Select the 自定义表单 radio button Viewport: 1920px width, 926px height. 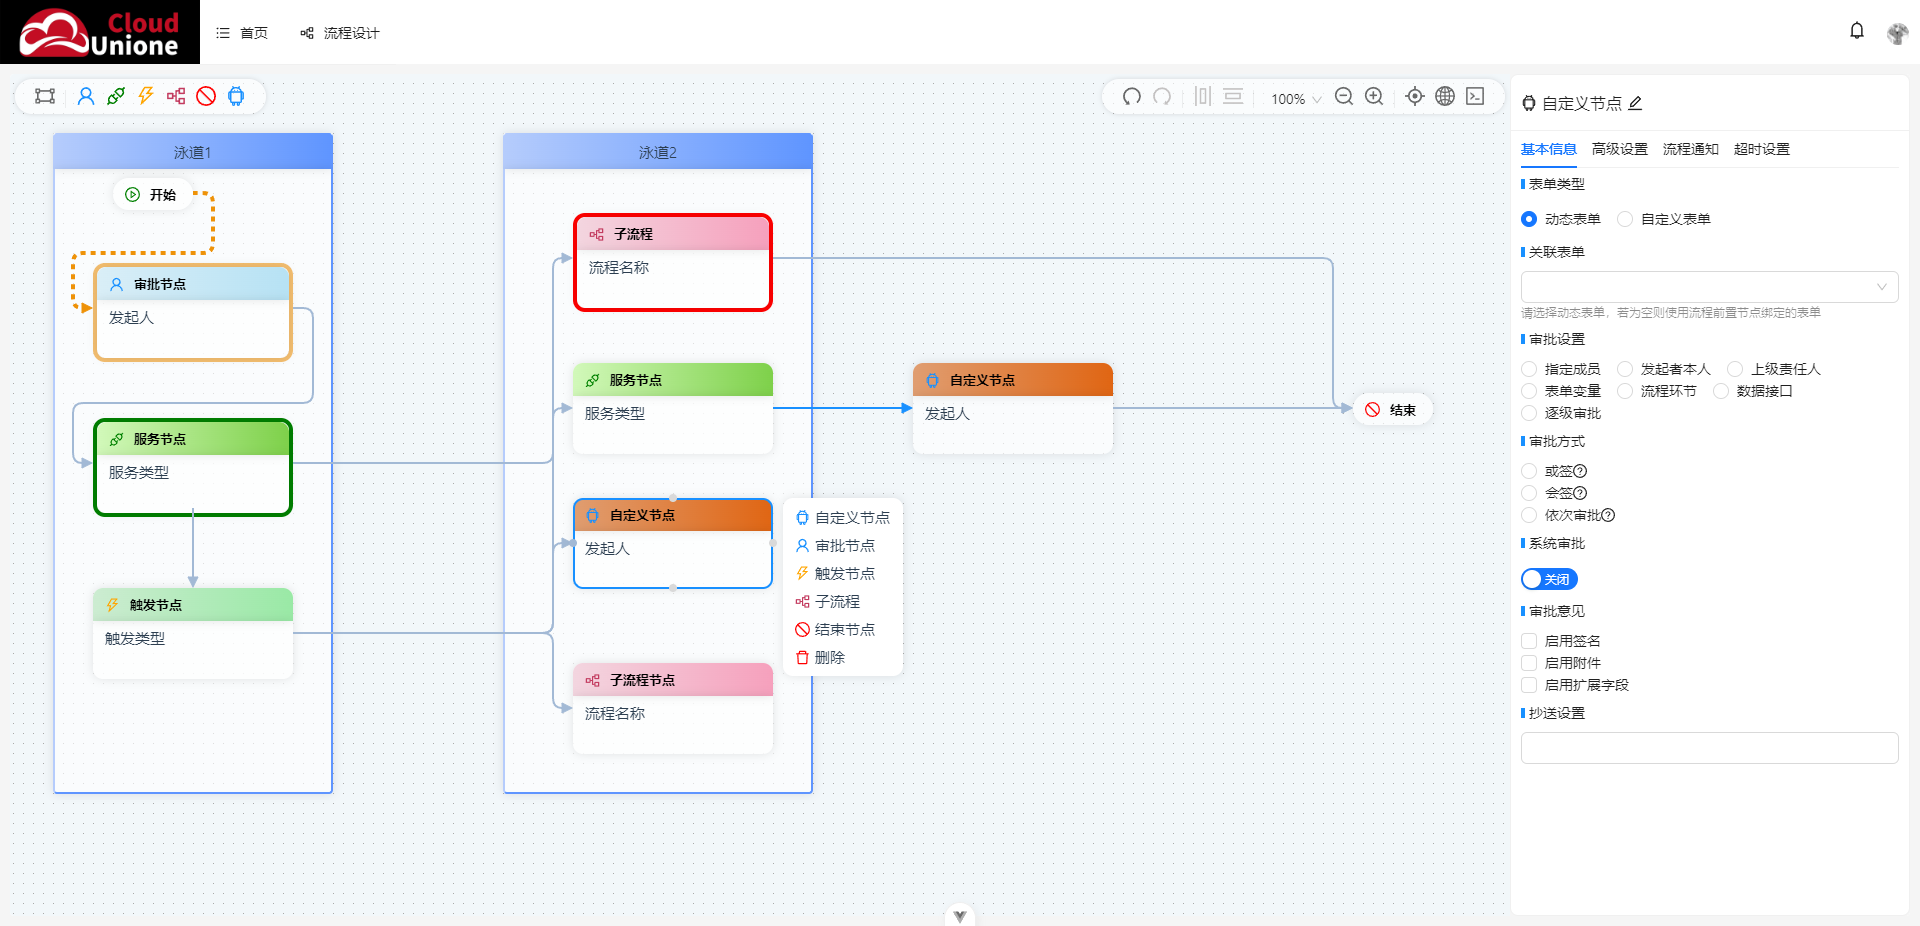[1625, 219]
